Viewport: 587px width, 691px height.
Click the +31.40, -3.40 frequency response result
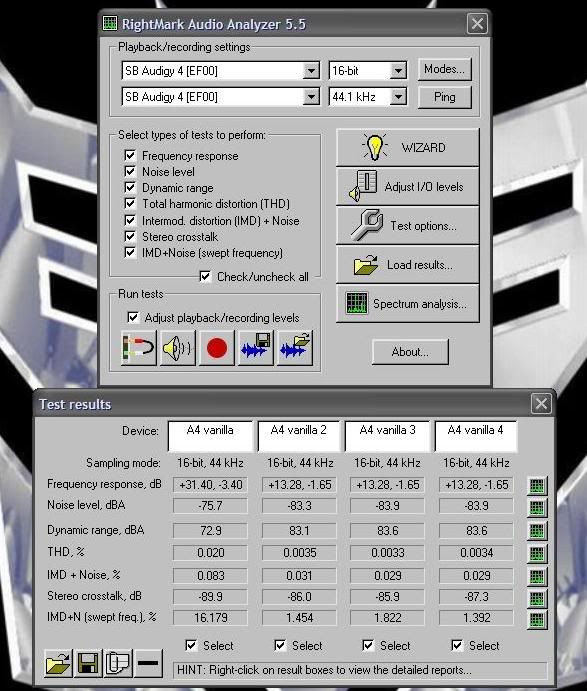coord(211,485)
